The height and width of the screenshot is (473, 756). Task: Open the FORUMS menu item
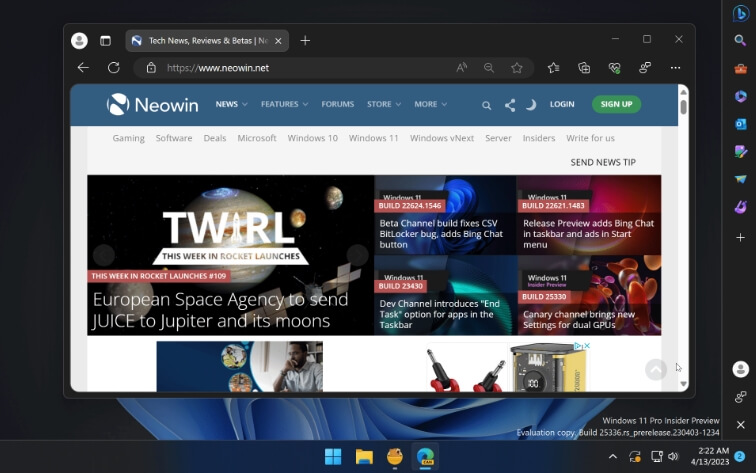coord(338,104)
